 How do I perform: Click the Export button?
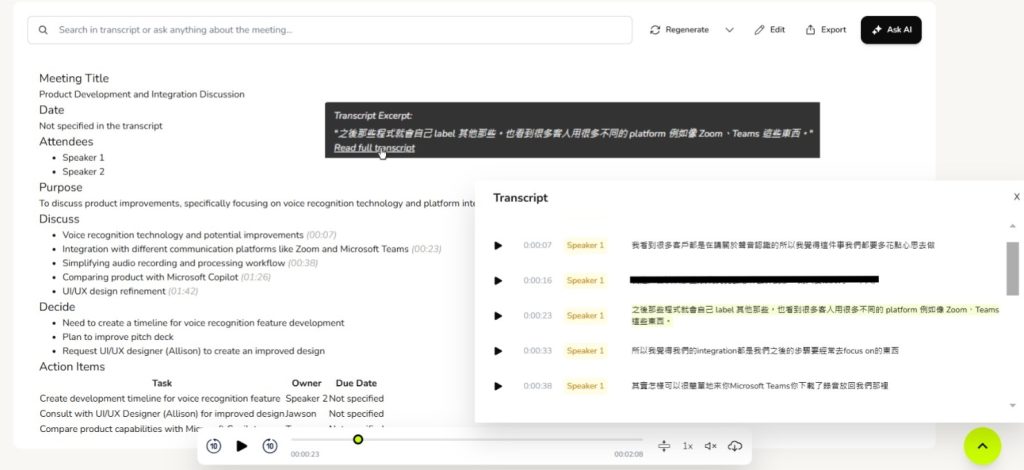pyautogui.click(x=826, y=30)
